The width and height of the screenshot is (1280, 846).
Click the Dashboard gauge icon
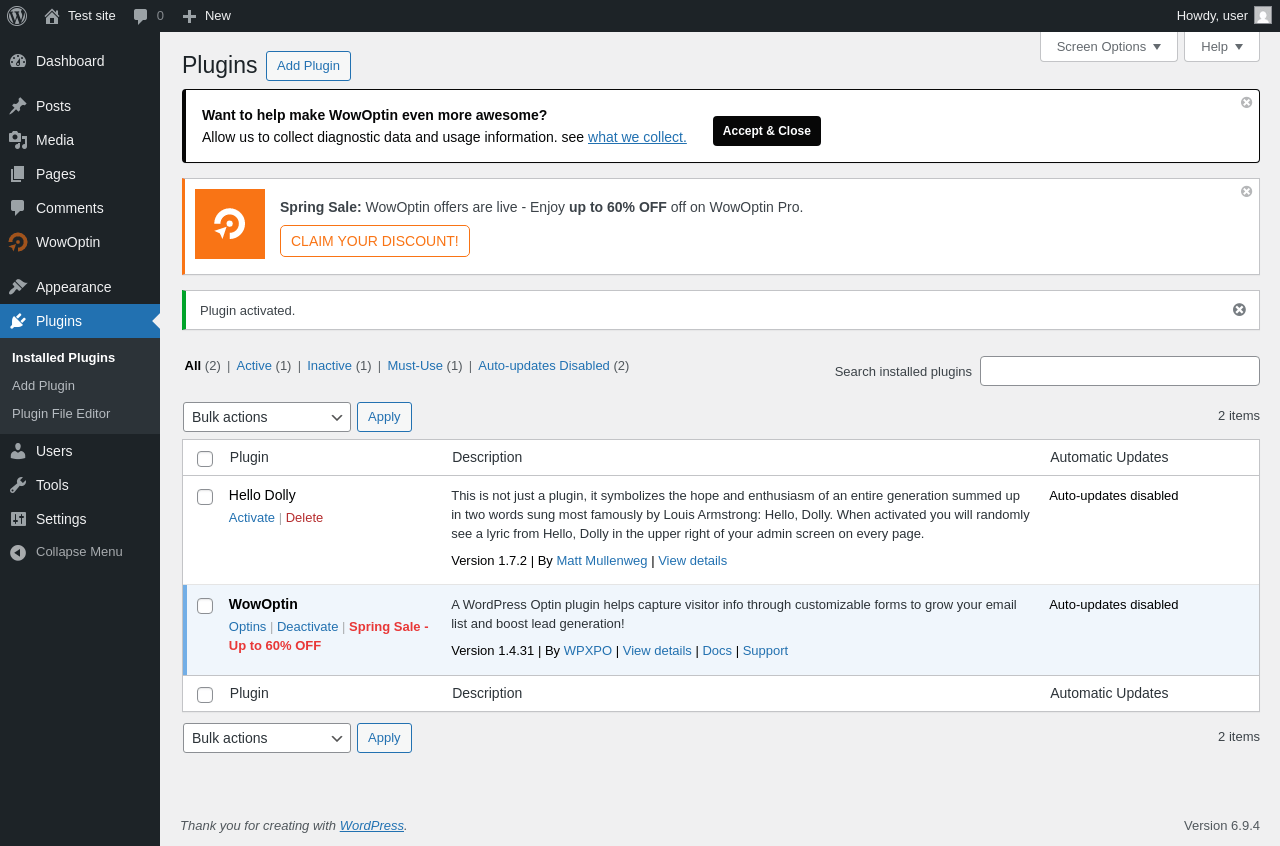[x=18, y=61]
